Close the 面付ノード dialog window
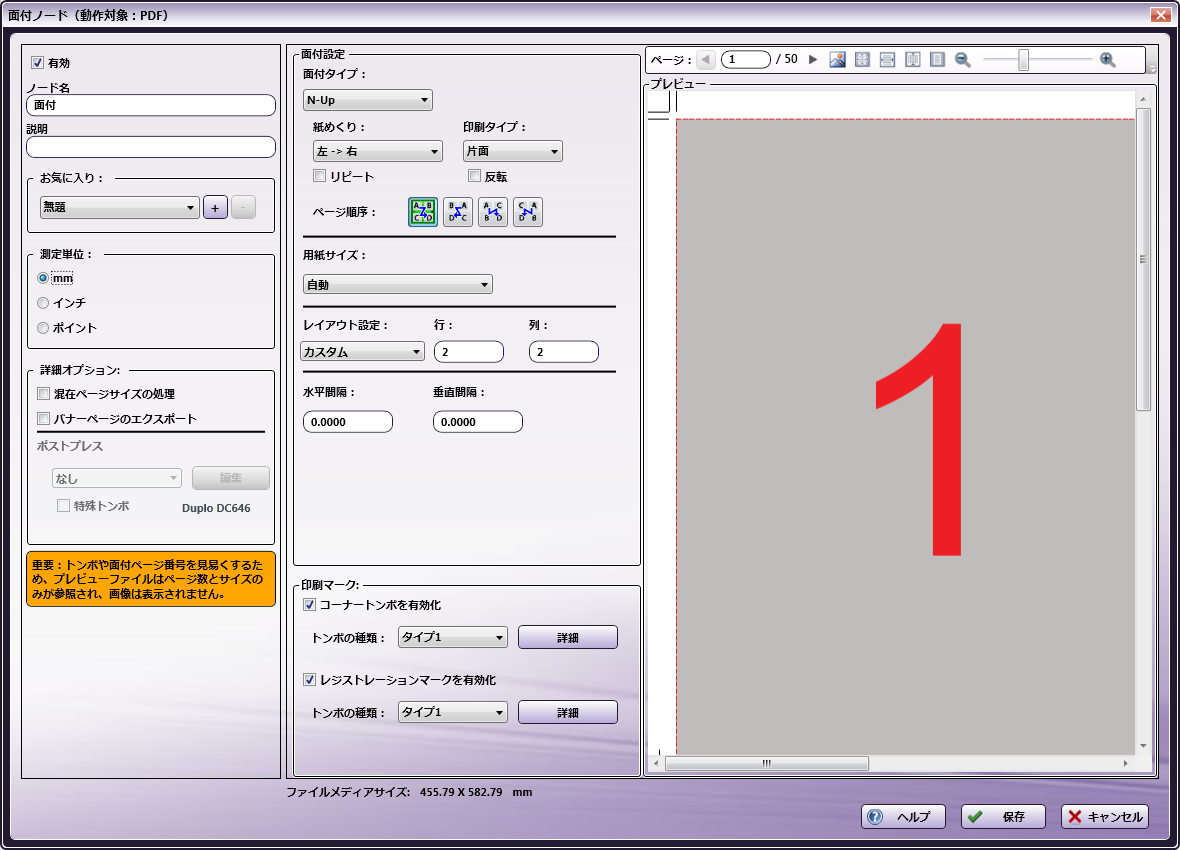The width and height of the screenshot is (1180, 850). (x=1160, y=14)
